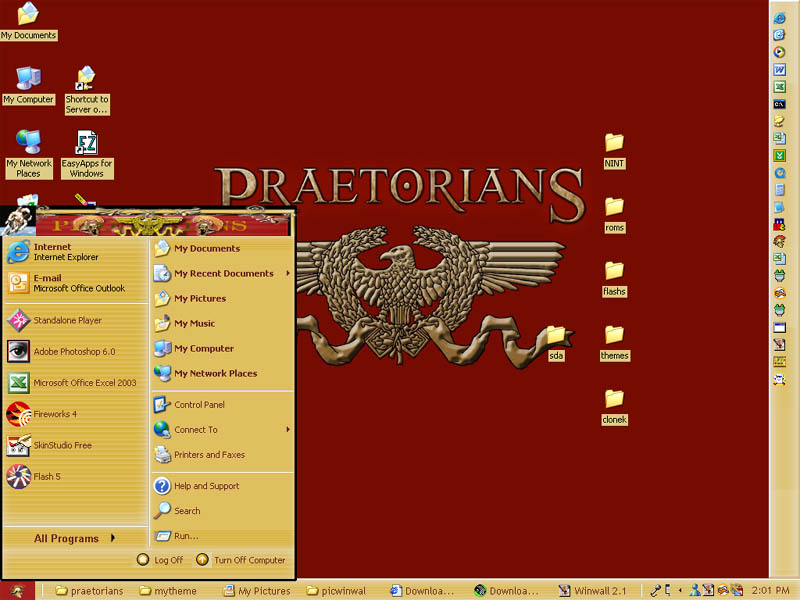Open My Network Places in the Start menu
Image resolution: width=800 pixels, height=600 pixels.
pyautogui.click(x=222, y=373)
